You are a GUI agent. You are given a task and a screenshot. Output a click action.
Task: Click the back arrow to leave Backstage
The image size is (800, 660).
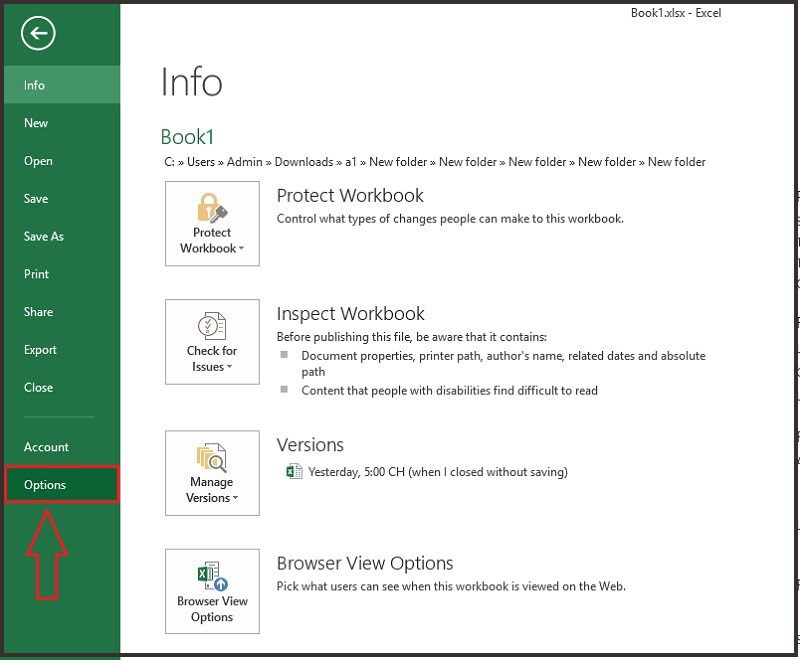point(38,34)
